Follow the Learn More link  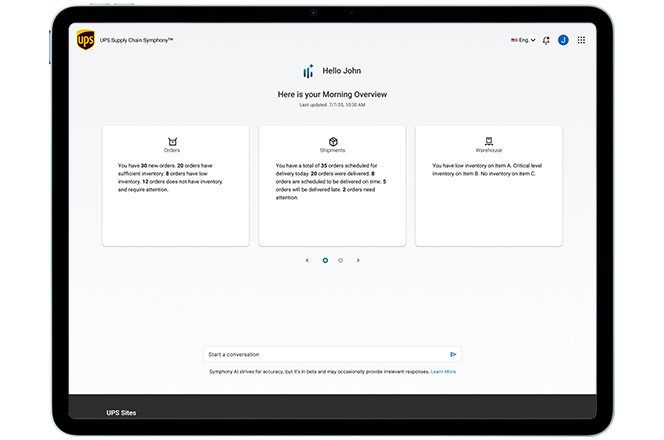point(443,372)
